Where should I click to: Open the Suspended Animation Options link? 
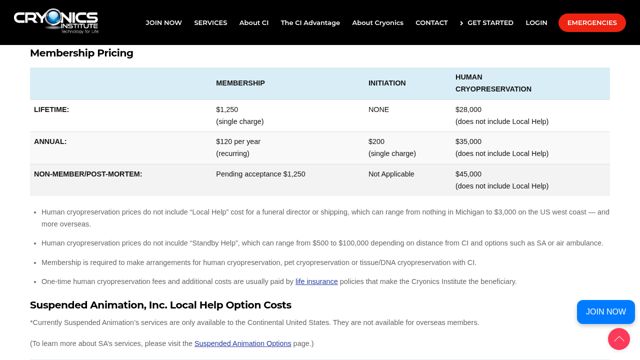coord(242,344)
